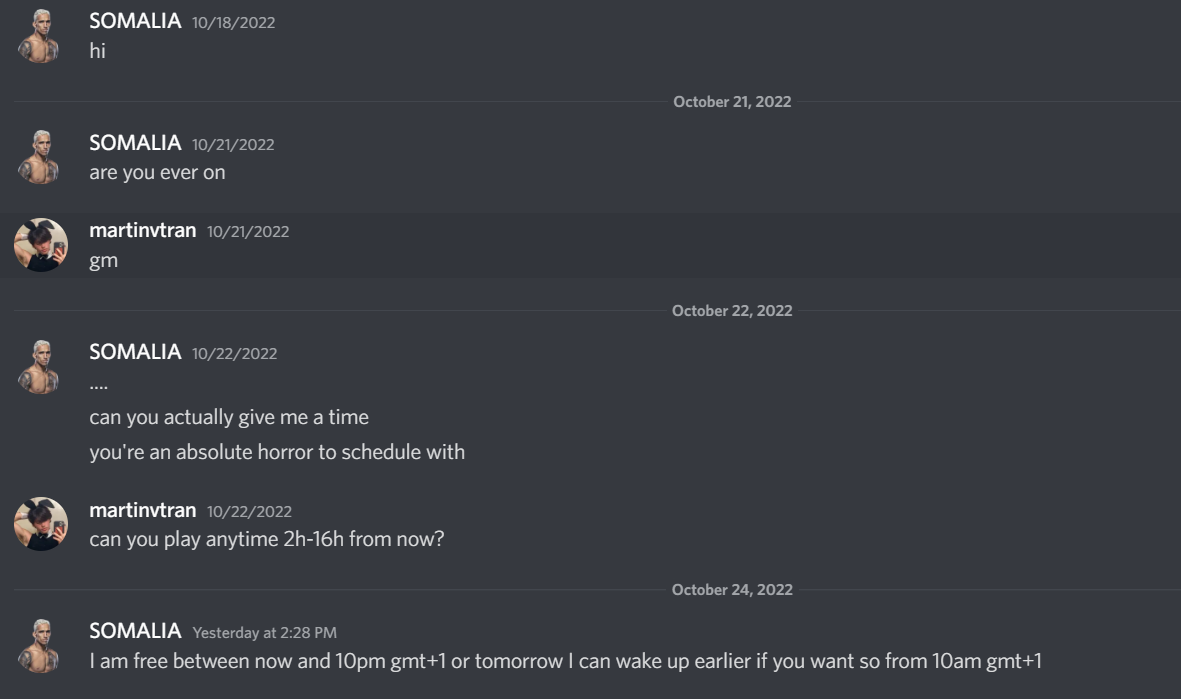
Task: Select the SOMALIA username dated 10/22/2022
Action: (135, 352)
